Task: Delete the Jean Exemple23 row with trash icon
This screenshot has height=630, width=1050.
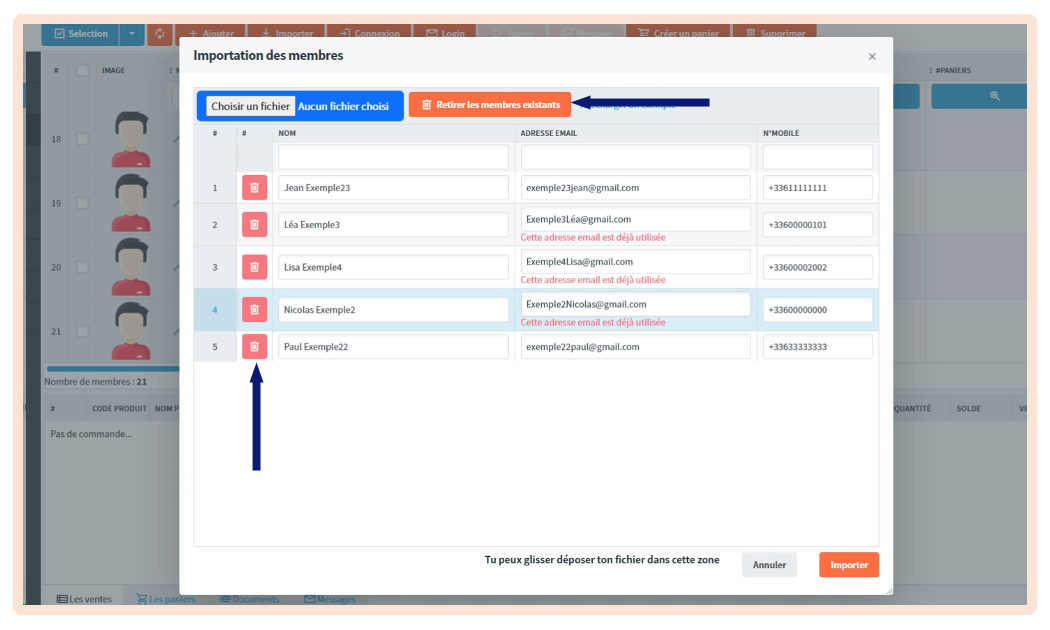Action: (x=254, y=188)
